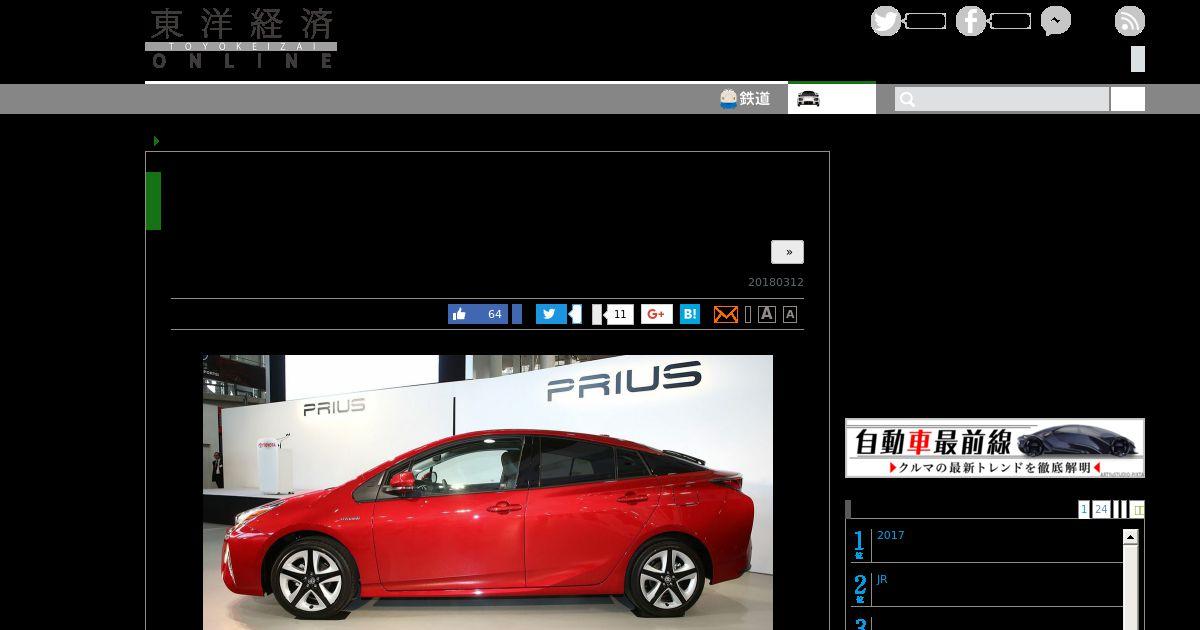Select the 24 ranking period tab

point(1100,509)
